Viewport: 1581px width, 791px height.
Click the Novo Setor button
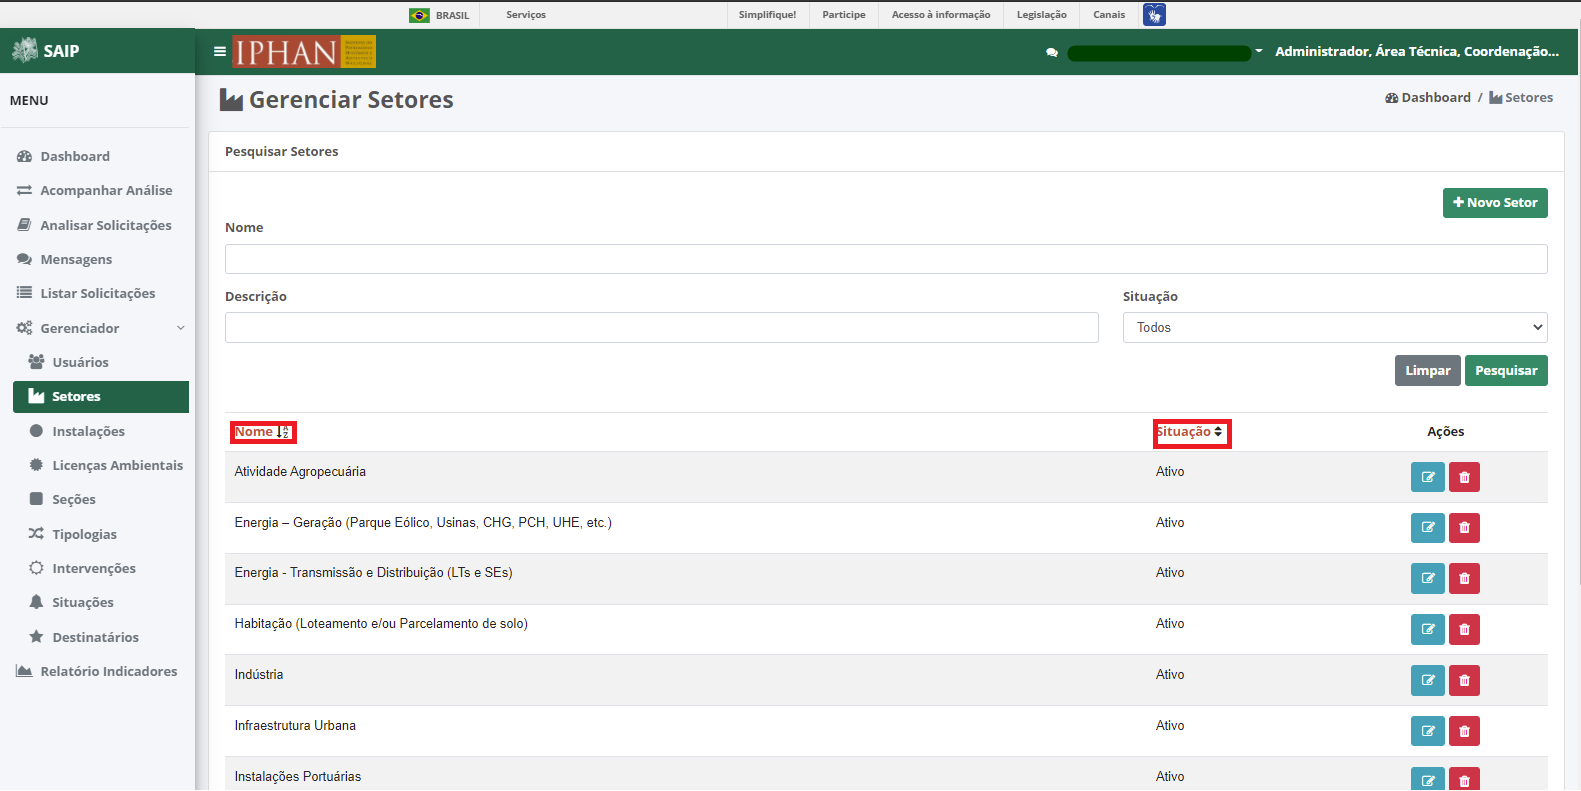click(x=1495, y=203)
